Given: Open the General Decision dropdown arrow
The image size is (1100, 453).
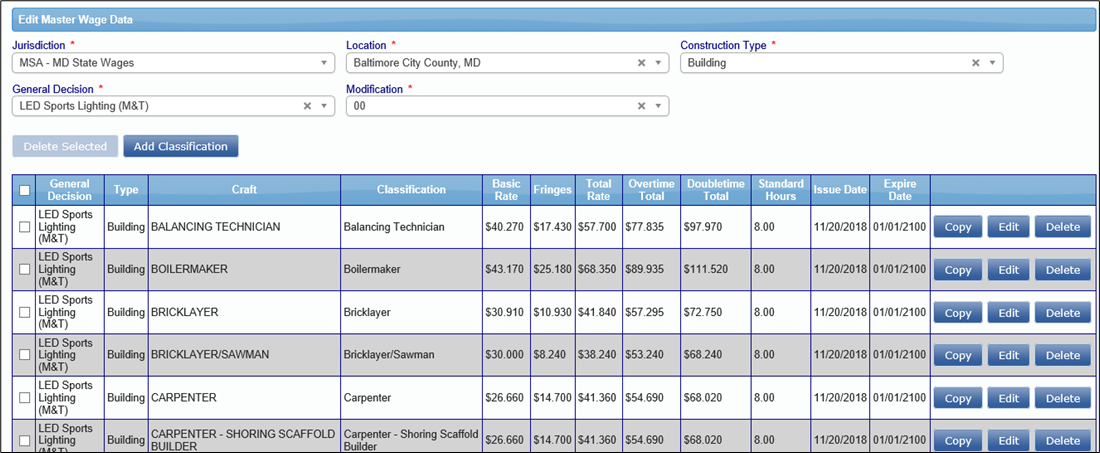Looking at the screenshot, I should coord(324,106).
